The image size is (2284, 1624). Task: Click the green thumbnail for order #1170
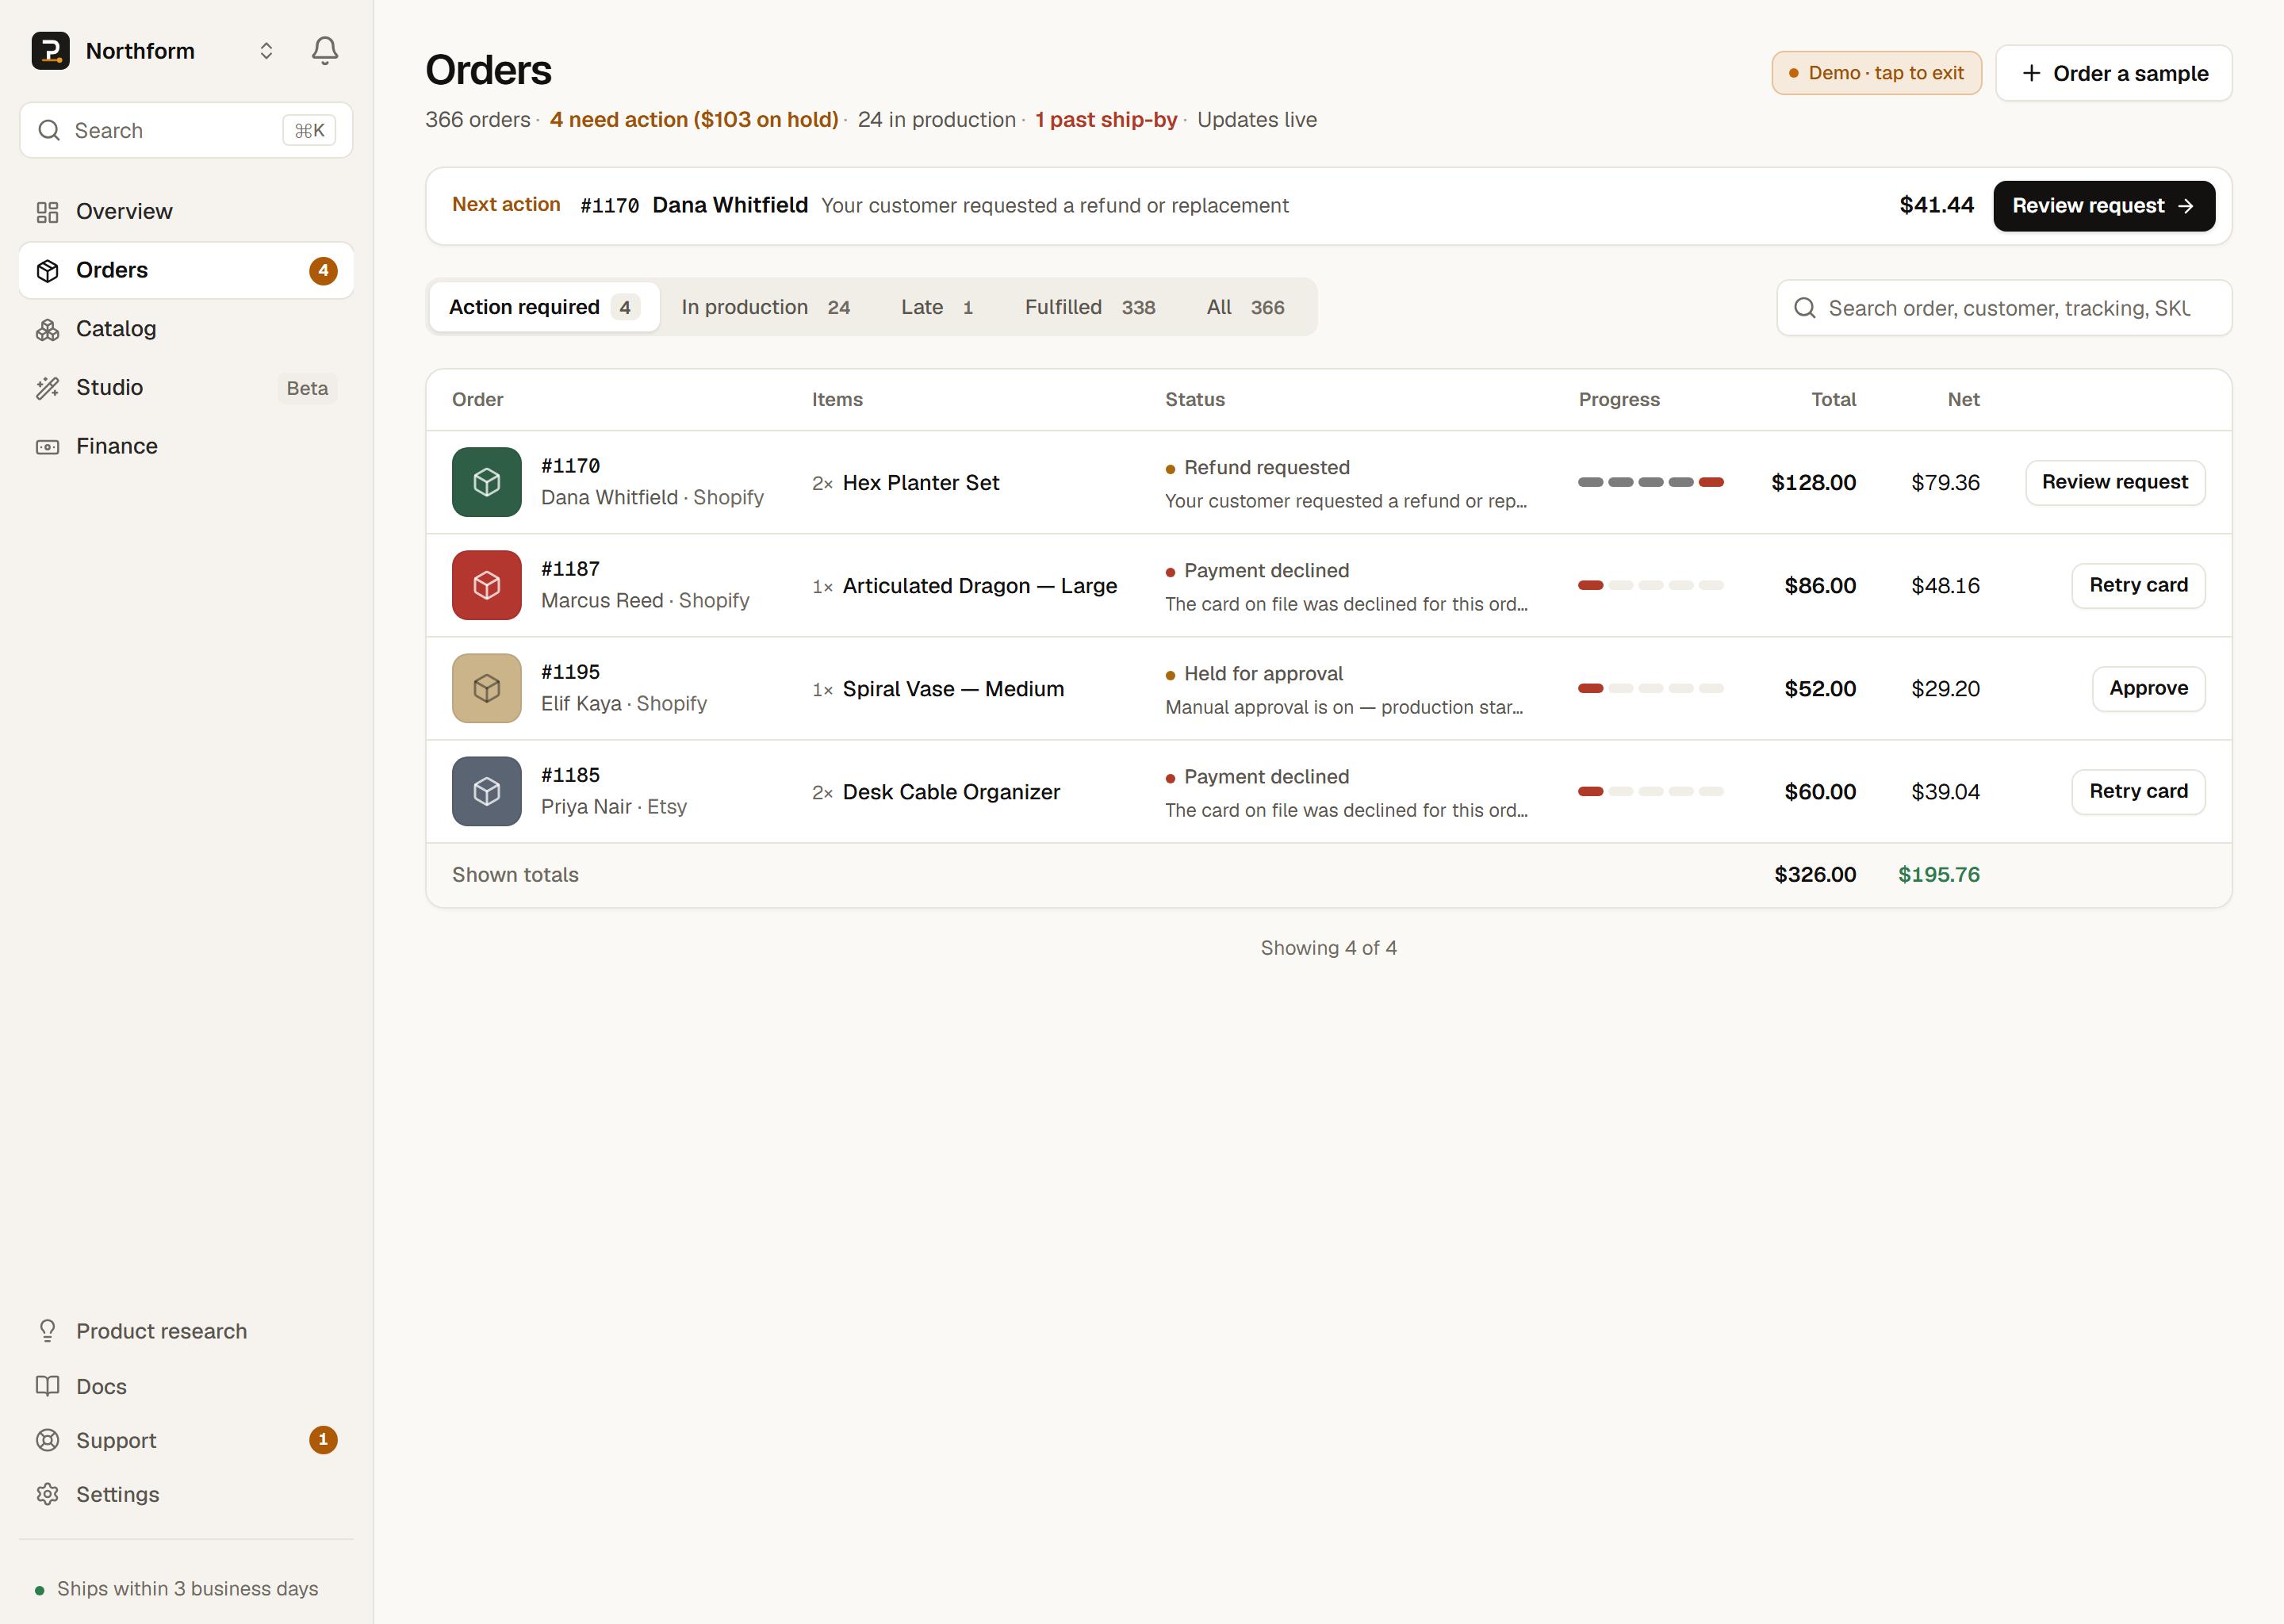(x=486, y=482)
